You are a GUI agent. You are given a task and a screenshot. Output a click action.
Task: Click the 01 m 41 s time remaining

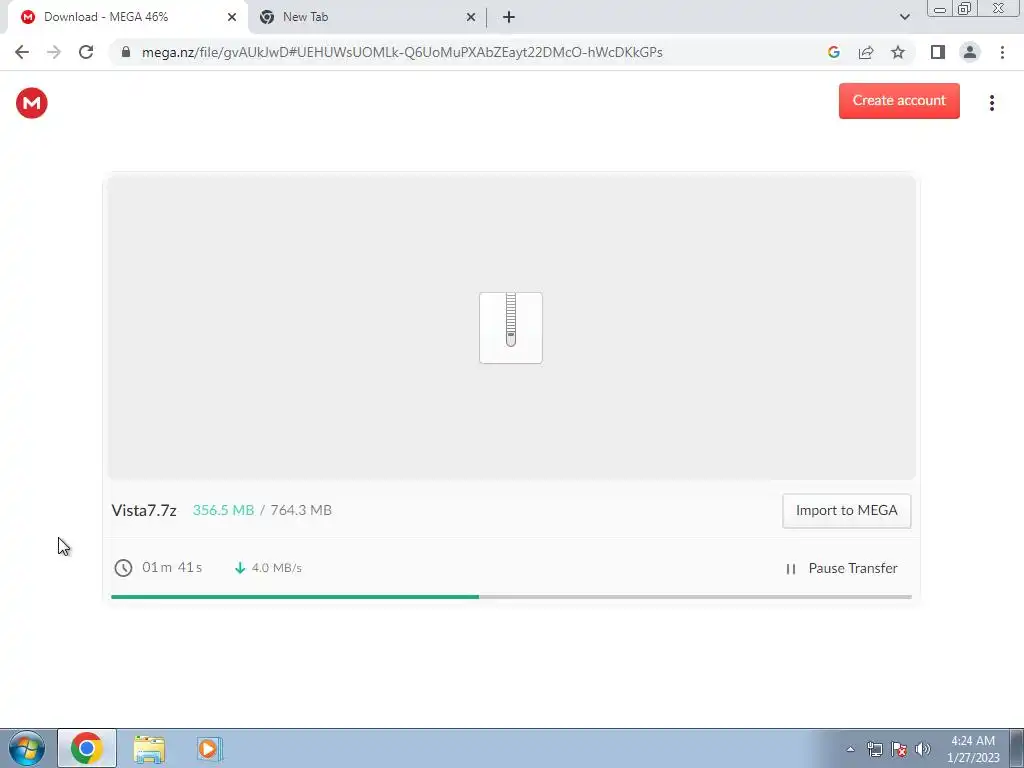point(172,568)
